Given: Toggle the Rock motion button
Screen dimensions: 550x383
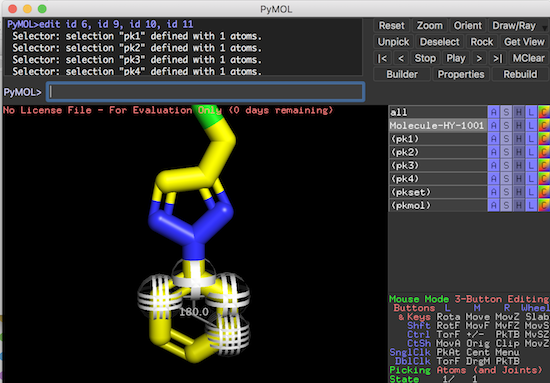Looking at the screenshot, I should [x=482, y=42].
